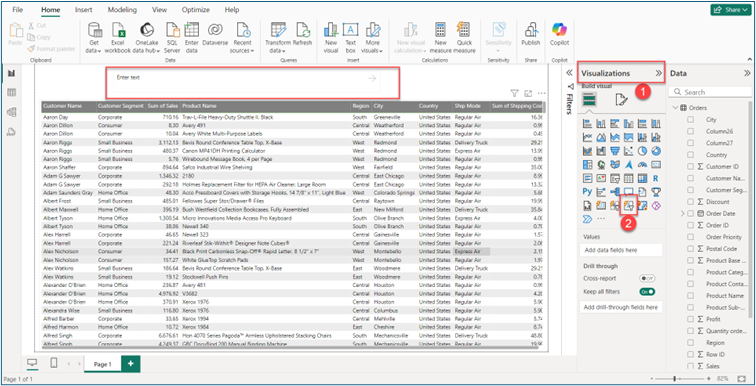This screenshot has height=386, width=756.
Task: Switch to Table view in left sidebar
Action: 12,93
